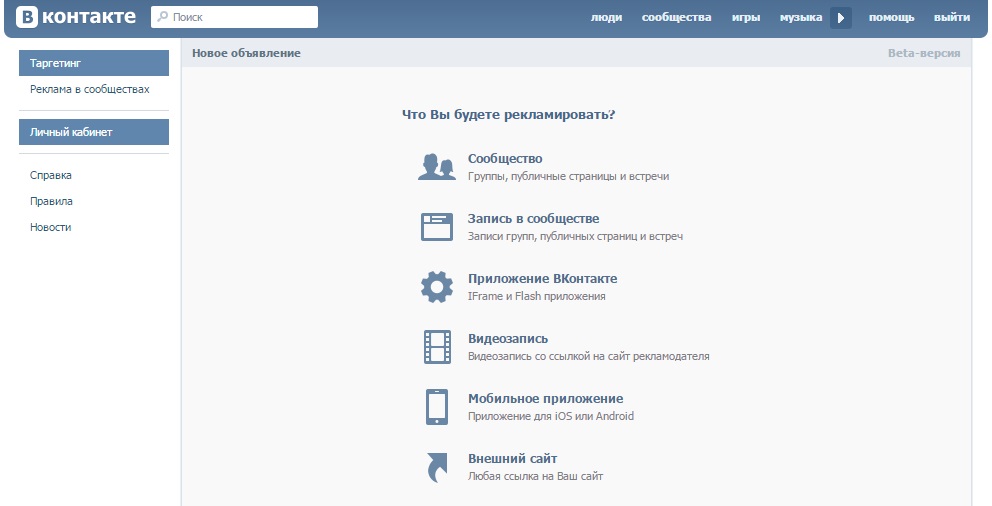This screenshot has width=992, height=506.
Task: Open the музыка header menu
Action: click(x=801, y=18)
